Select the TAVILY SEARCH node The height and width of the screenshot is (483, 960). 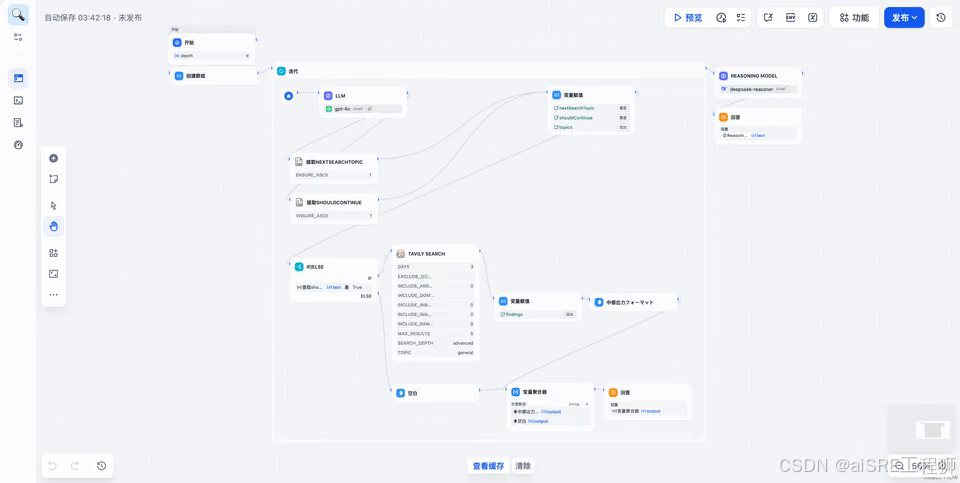(435, 302)
